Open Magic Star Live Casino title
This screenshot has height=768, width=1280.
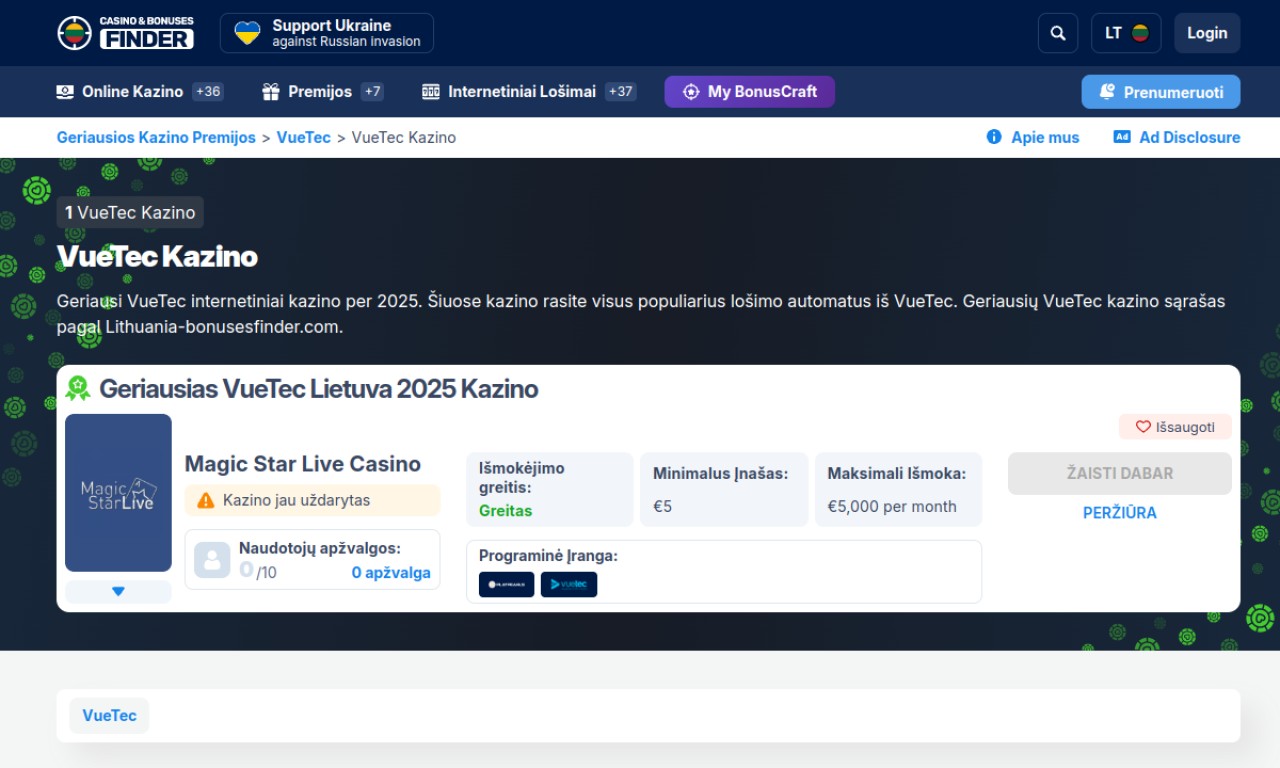(x=303, y=464)
